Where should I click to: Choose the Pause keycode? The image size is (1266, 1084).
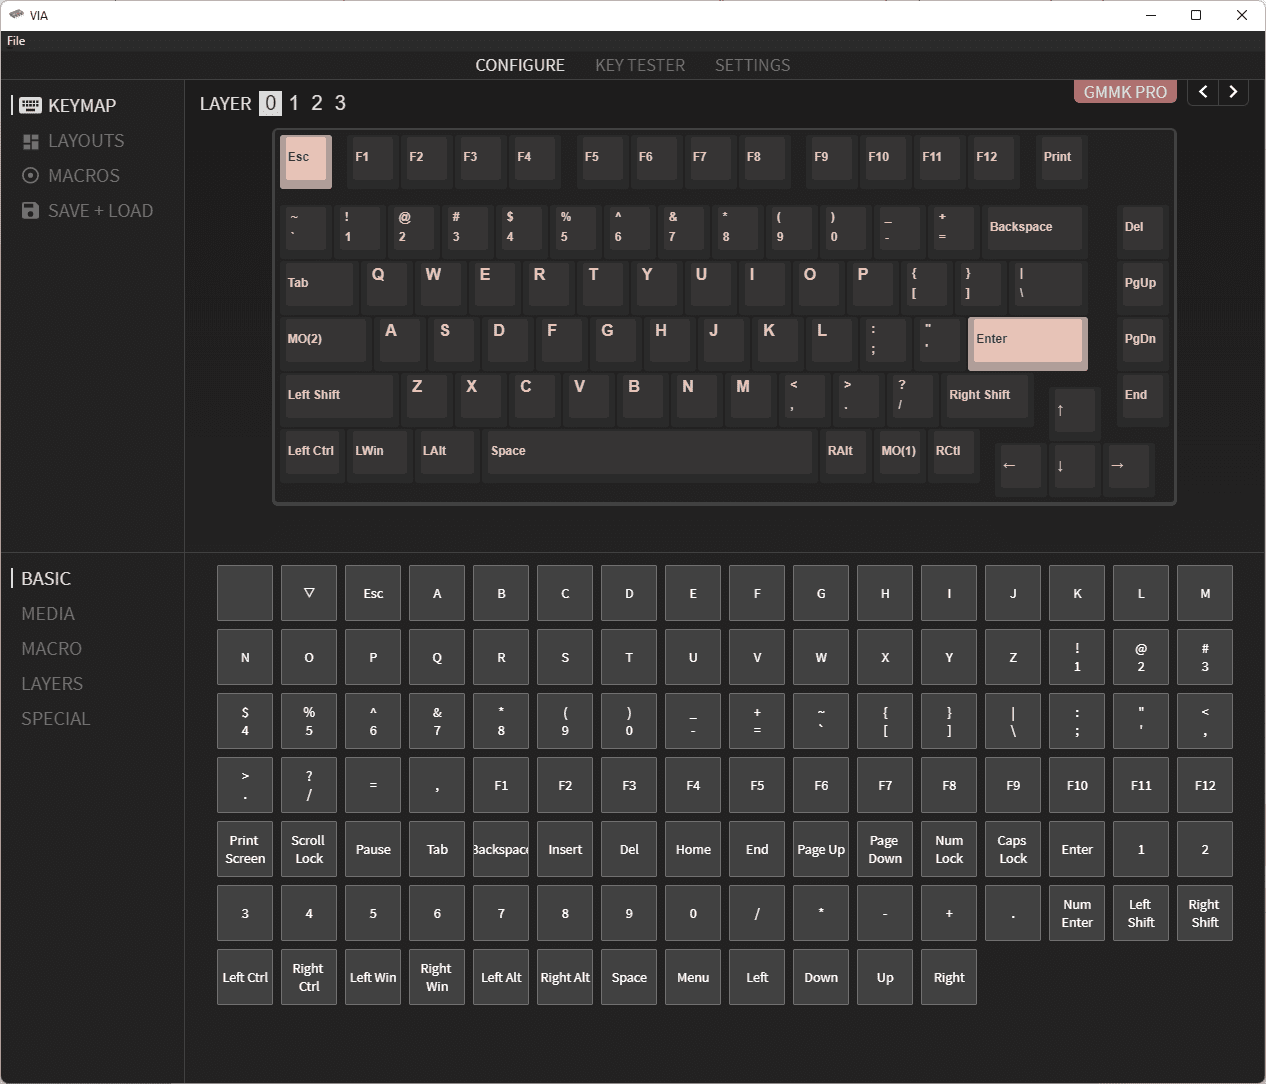pos(373,849)
